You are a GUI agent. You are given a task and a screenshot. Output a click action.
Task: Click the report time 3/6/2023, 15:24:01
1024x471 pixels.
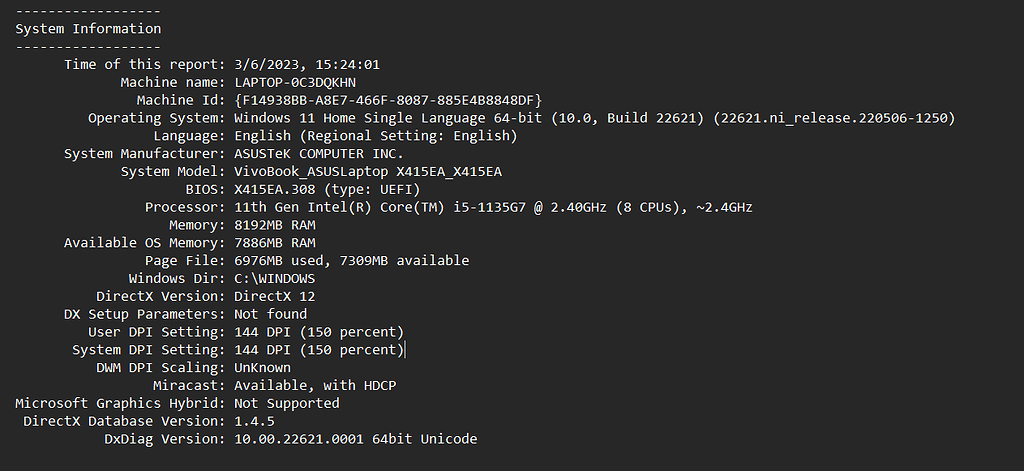coord(306,65)
